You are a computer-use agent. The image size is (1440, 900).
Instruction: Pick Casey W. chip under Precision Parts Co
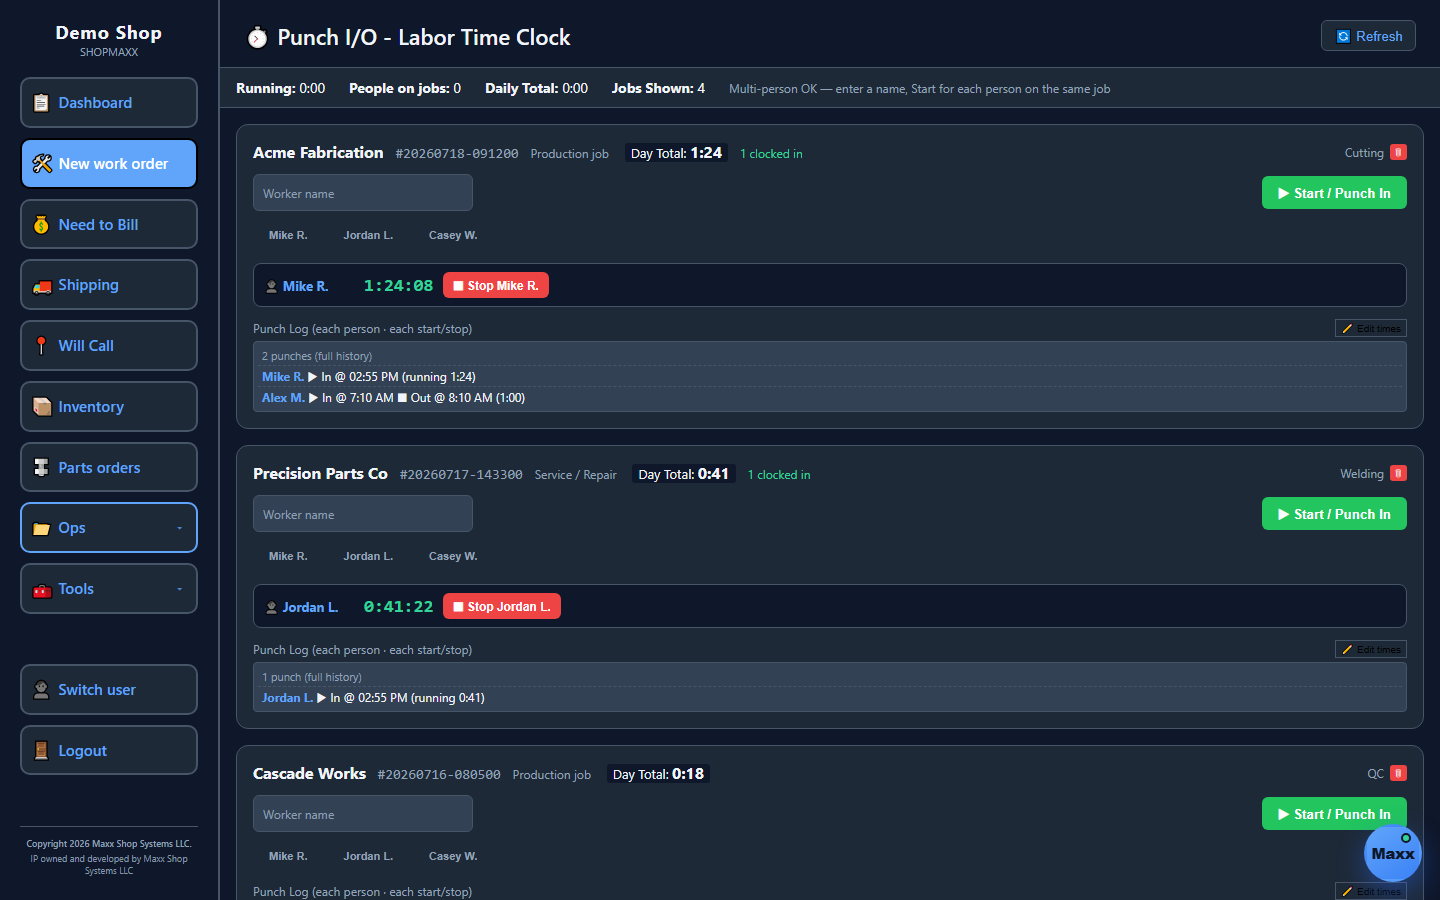coord(453,556)
